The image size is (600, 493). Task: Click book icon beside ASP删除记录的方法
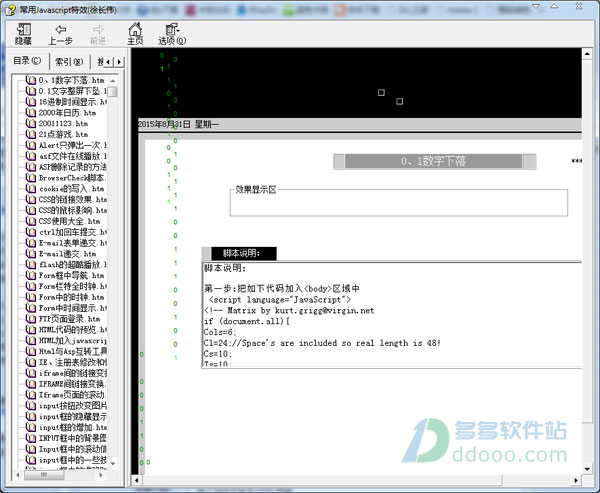click(x=31, y=167)
